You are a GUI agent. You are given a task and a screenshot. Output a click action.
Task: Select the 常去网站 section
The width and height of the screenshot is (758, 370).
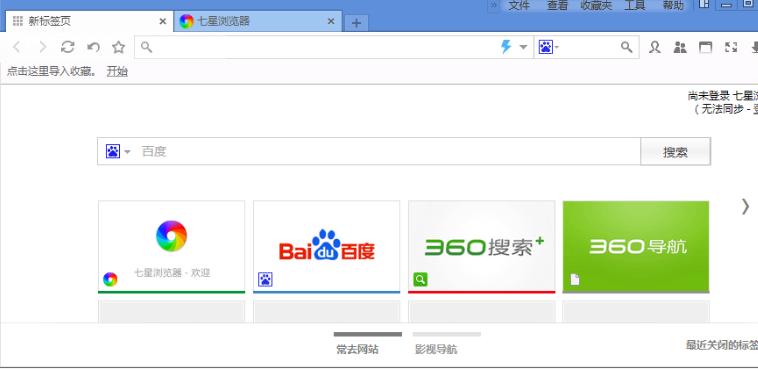click(x=357, y=349)
